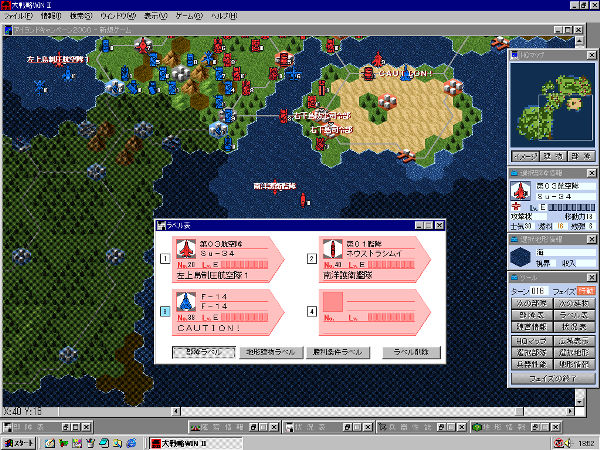This screenshot has height=450, width=600.
Task: Click the 地形情報 tool button
Action: (574, 364)
